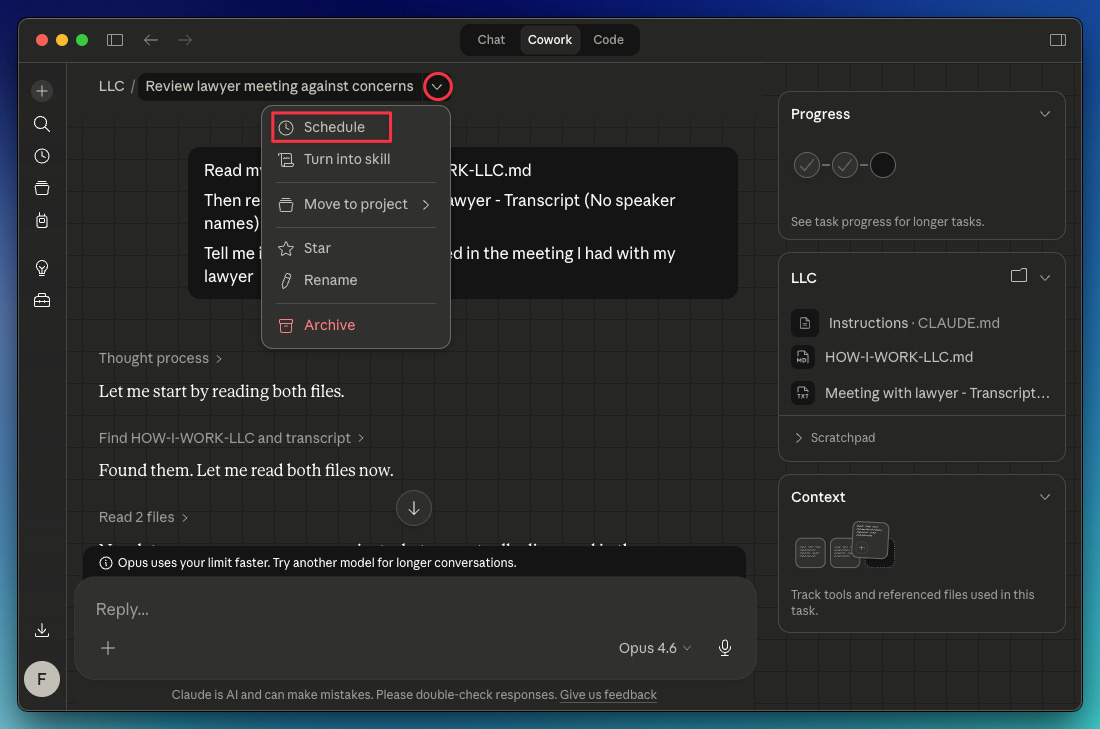Open the lightbulb ideas icon in sidebar

[42, 268]
